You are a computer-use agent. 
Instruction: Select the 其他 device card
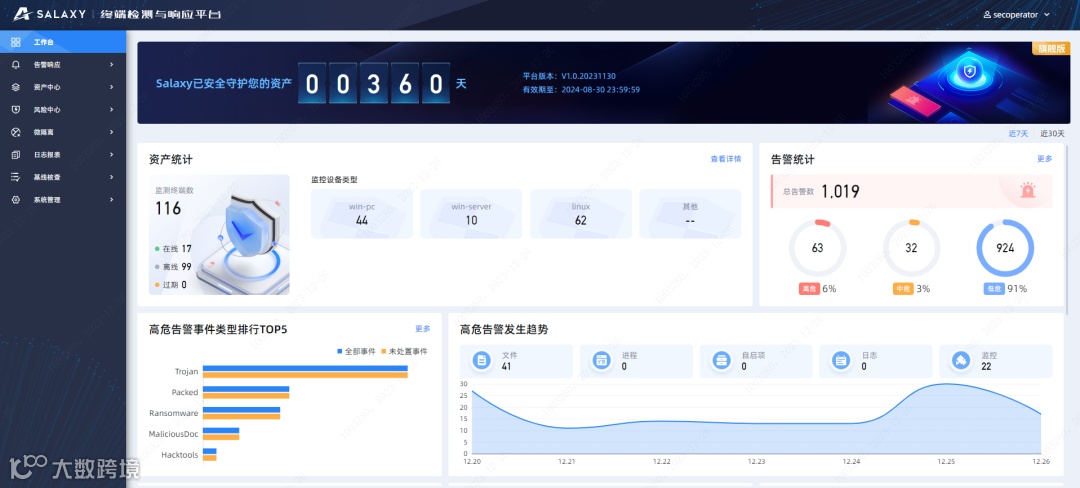point(690,213)
